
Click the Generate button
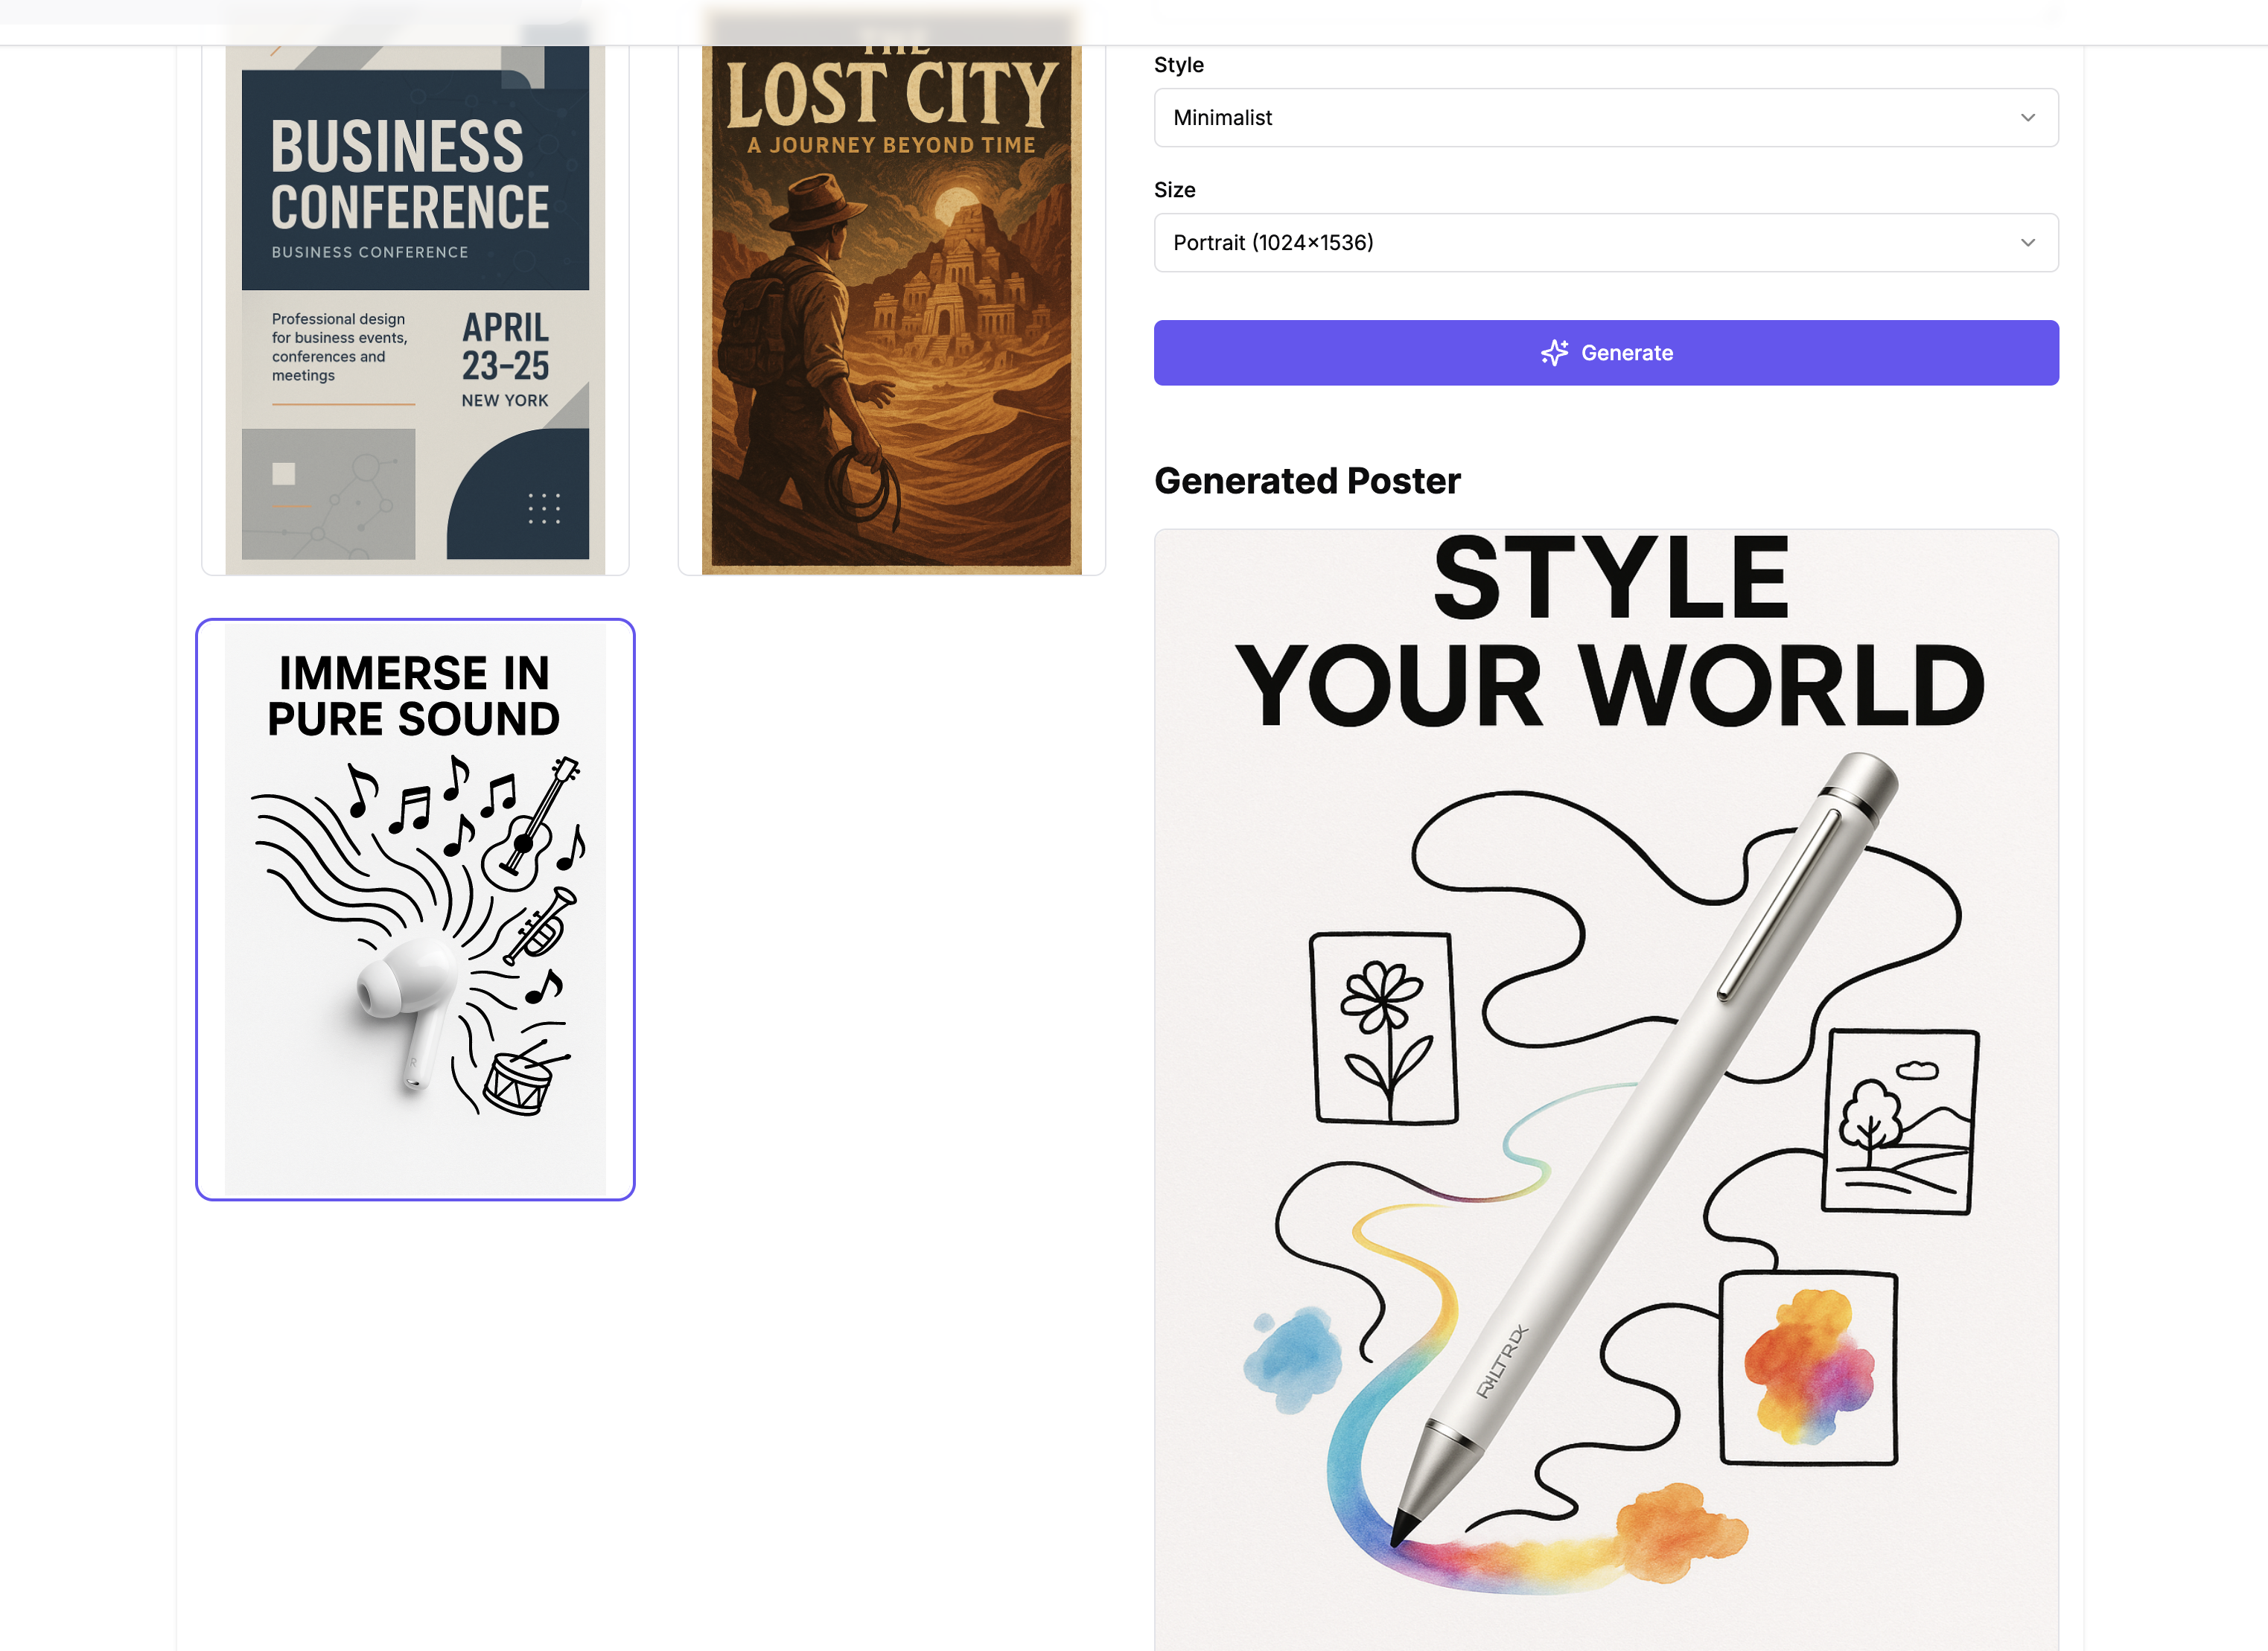pos(1606,353)
